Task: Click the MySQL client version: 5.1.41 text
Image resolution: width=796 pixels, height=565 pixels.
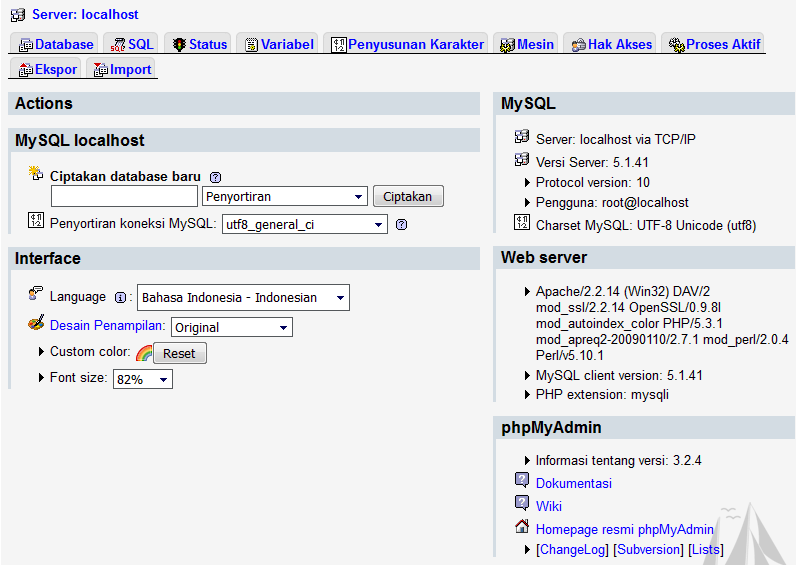Action: [619, 376]
